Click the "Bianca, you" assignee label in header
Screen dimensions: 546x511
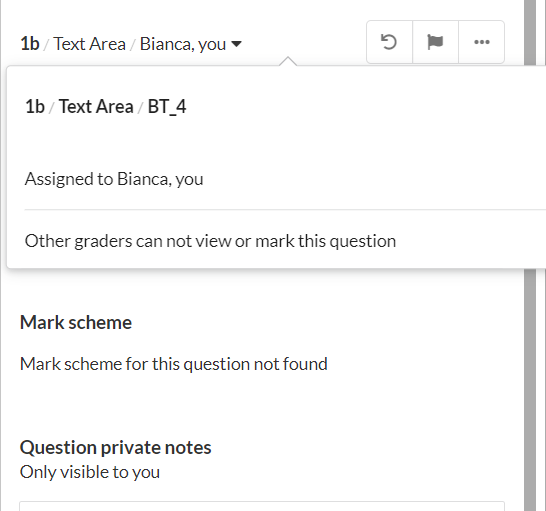[183, 44]
